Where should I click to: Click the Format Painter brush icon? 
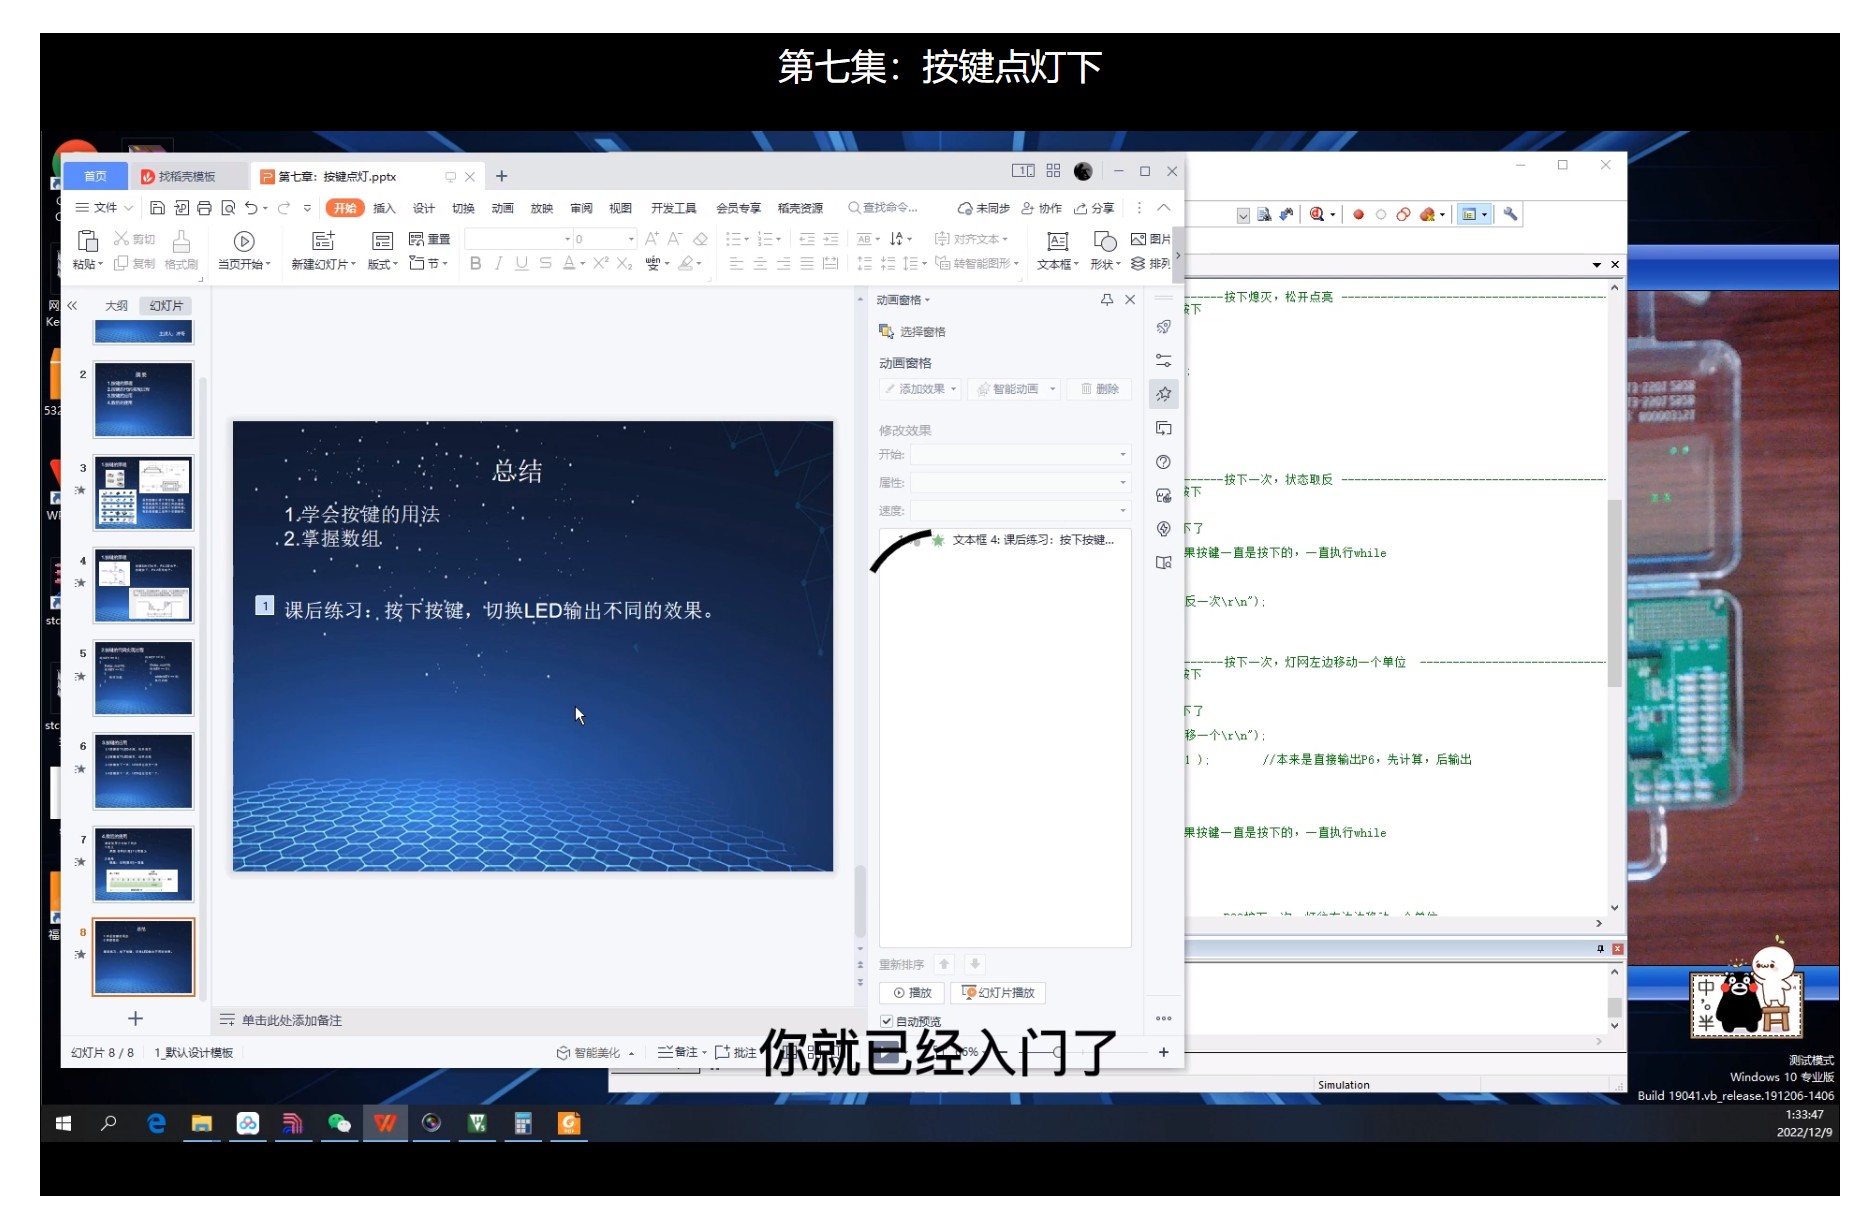[181, 241]
